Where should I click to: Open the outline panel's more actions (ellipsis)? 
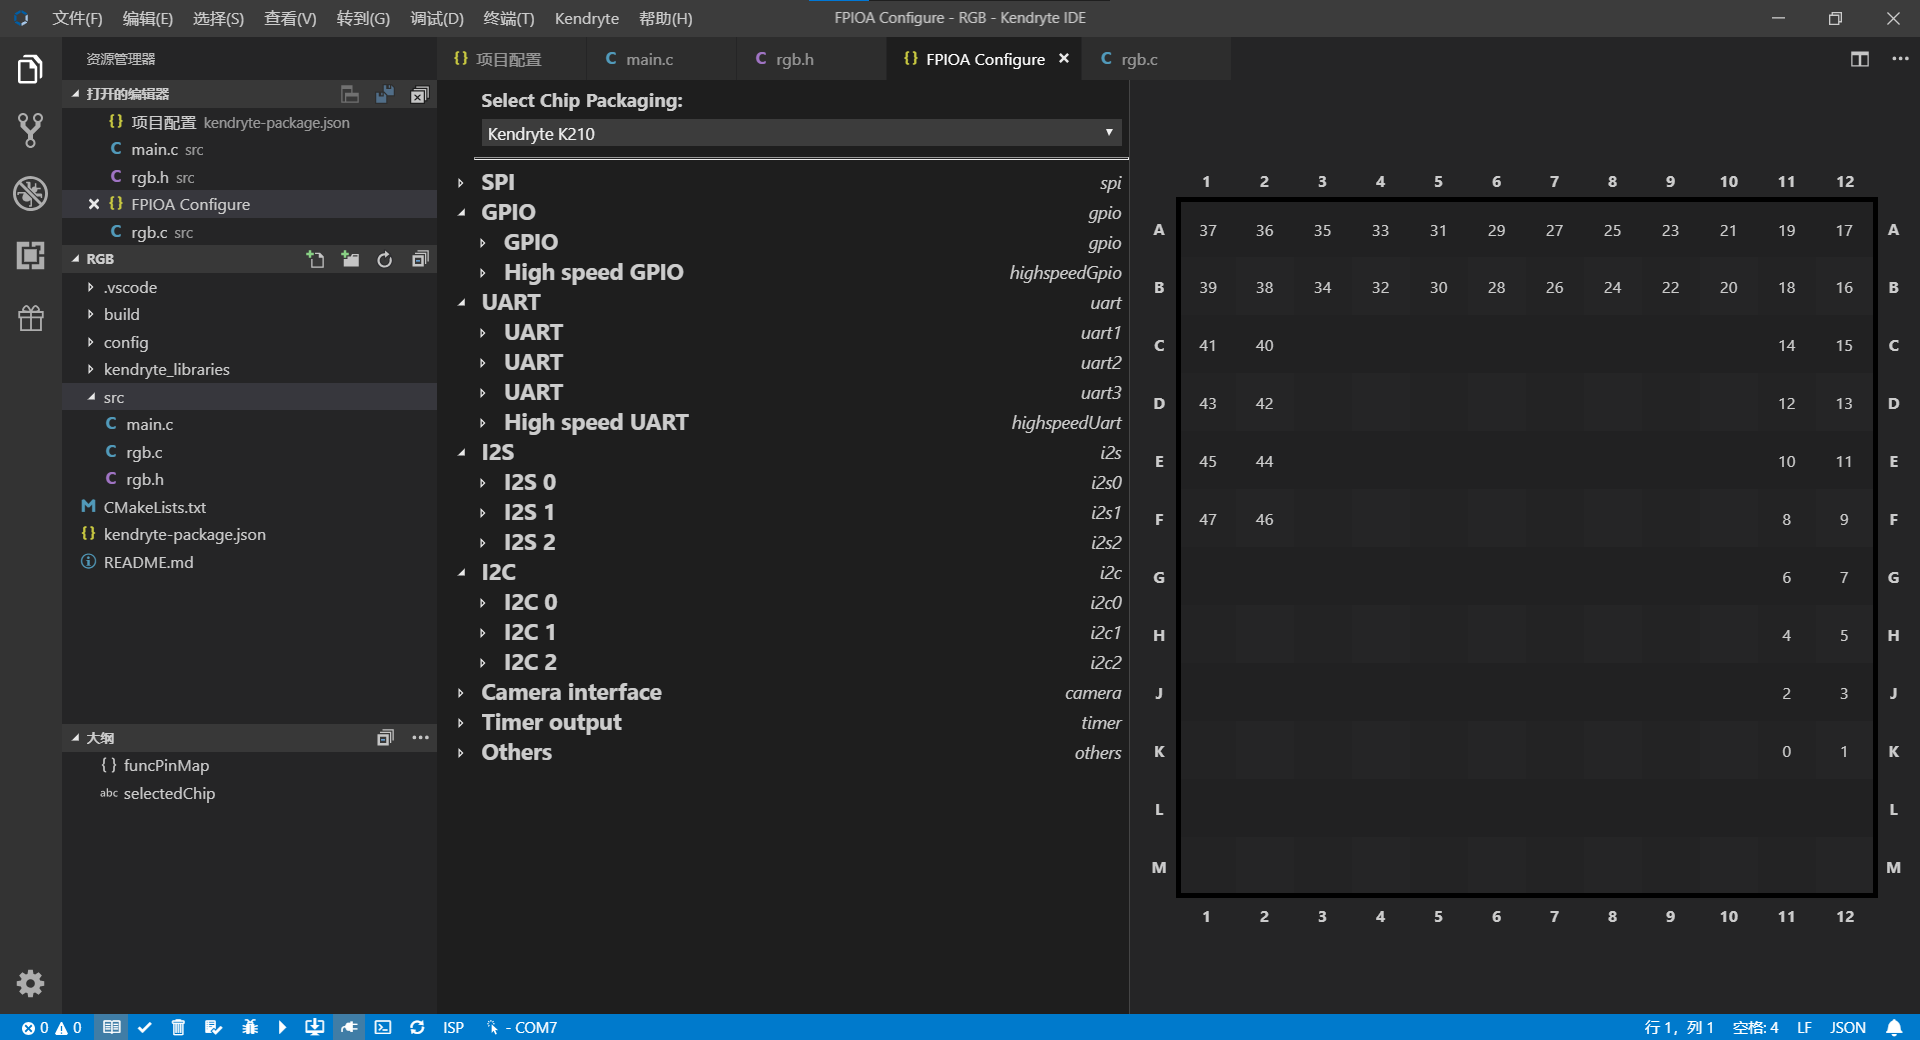420,738
